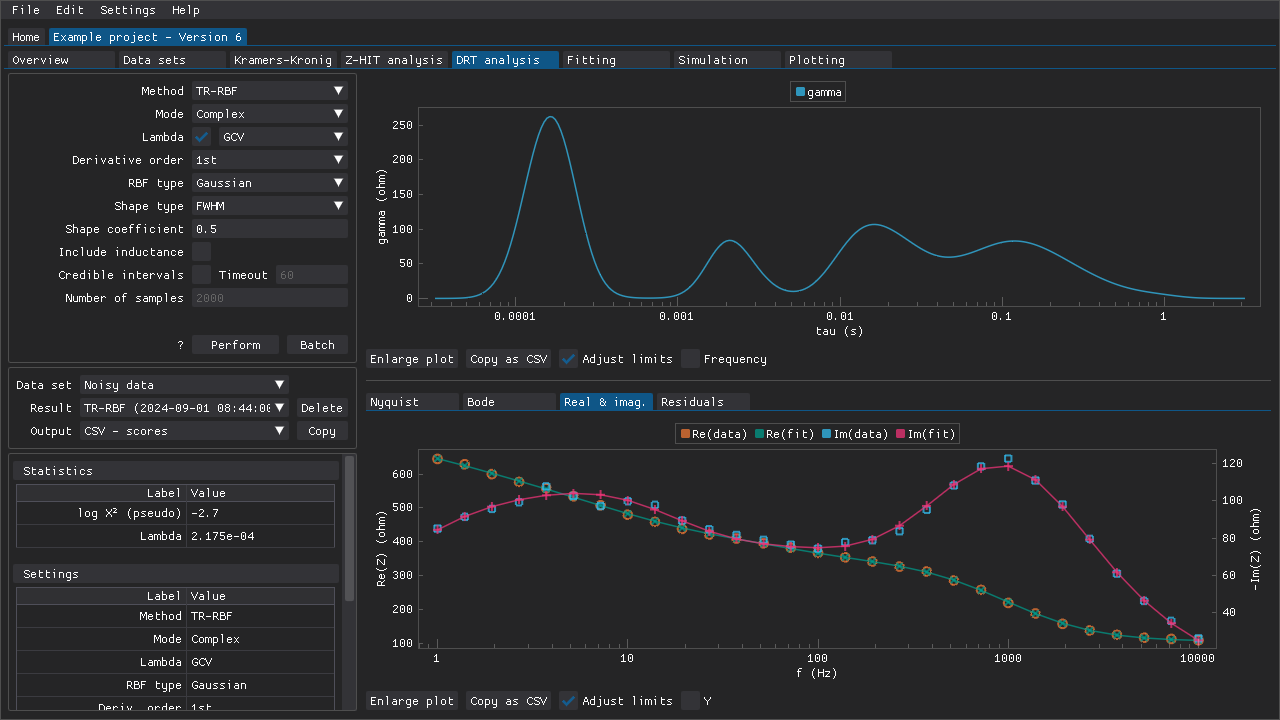
Task: Enlarge the impedance plot
Action: click(412, 701)
